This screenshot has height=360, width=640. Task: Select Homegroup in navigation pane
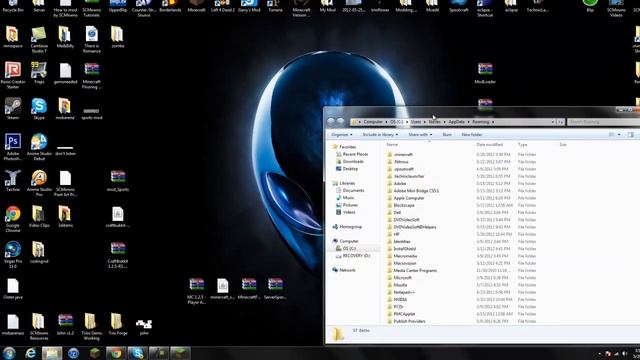tap(347, 227)
